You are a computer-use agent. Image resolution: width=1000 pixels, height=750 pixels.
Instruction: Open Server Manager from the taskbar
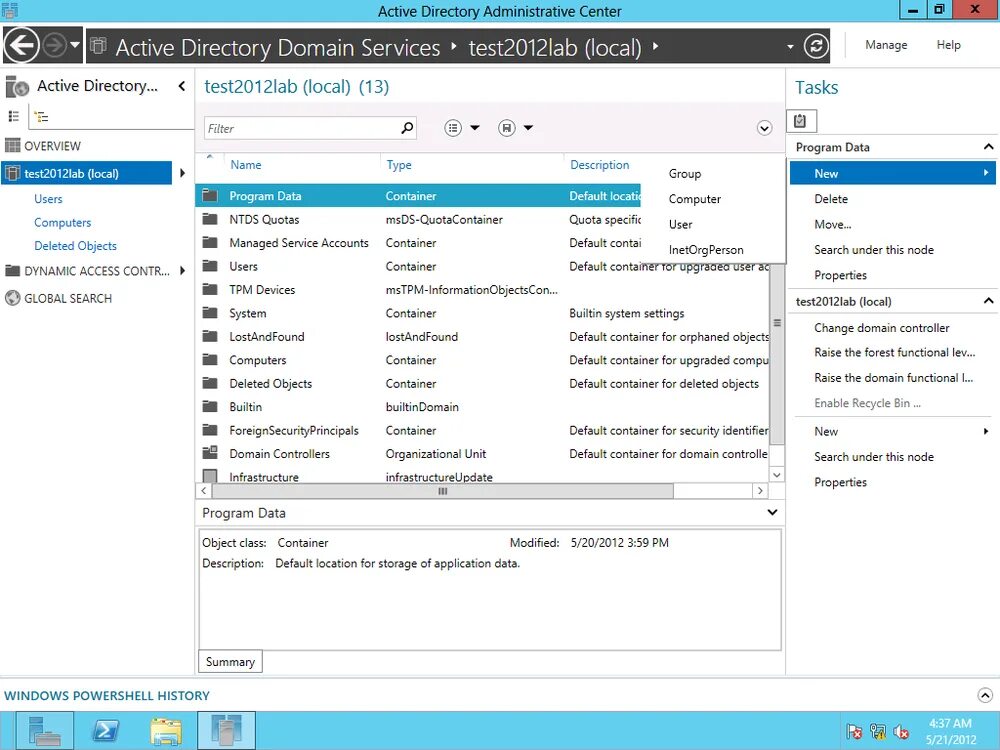tap(45, 731)
